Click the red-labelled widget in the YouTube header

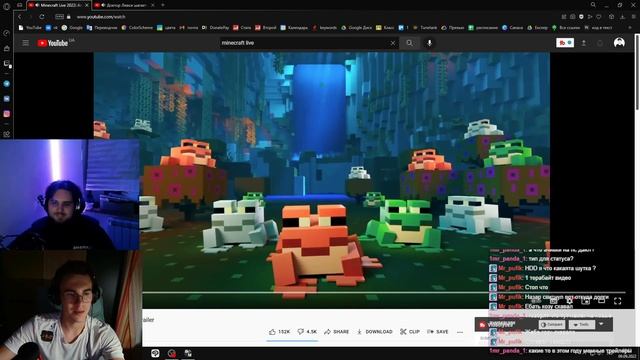coord(565,43)
